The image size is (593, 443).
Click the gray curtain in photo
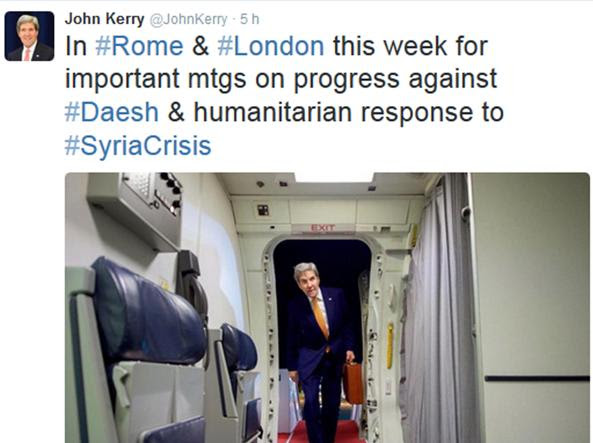439,308
